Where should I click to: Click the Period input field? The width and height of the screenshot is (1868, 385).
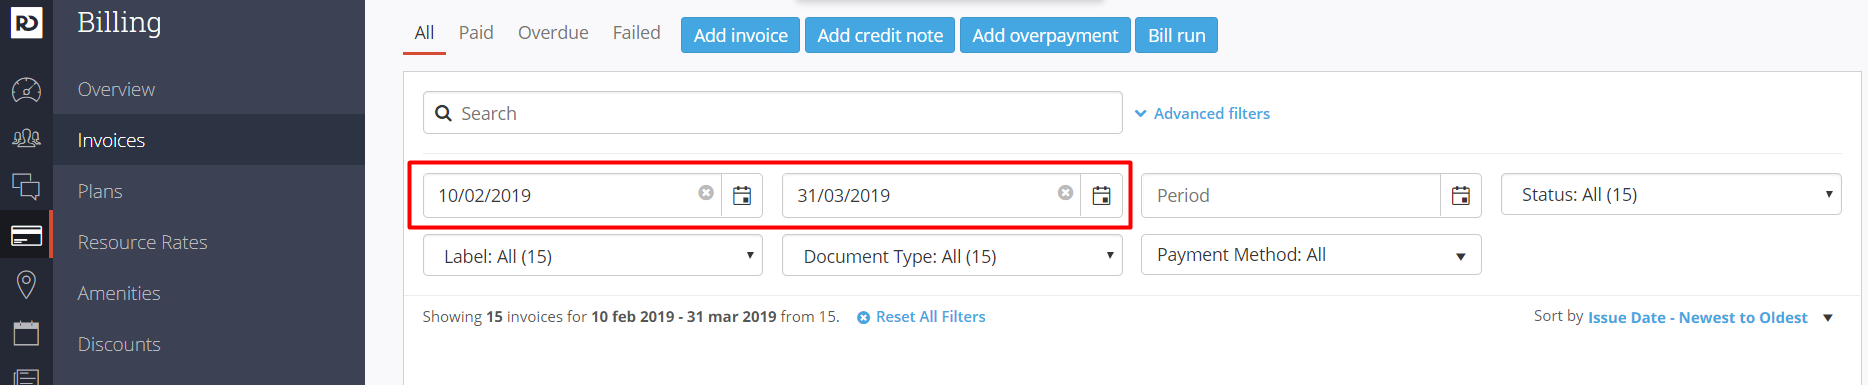click(x=1291, y=196)
